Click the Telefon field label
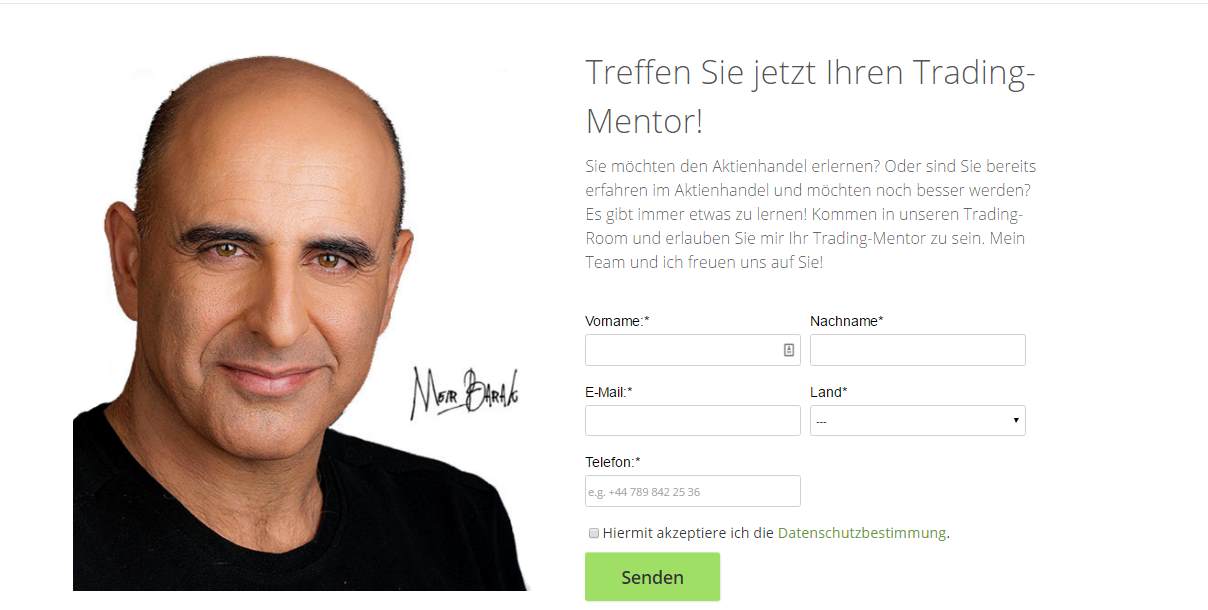1208x610 pixels. click(613, 462)
